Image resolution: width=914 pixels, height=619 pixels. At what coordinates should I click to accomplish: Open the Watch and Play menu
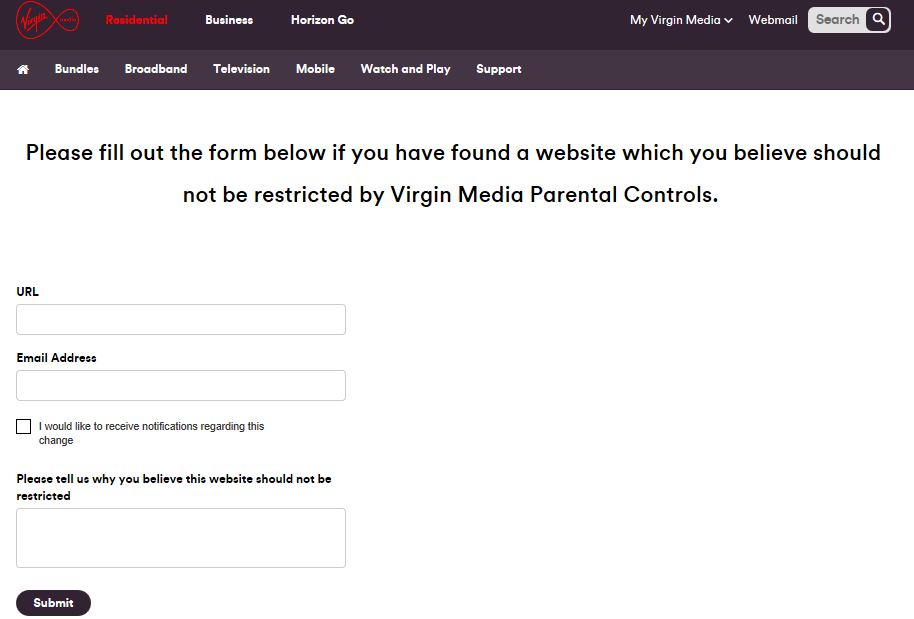(406, 69)
